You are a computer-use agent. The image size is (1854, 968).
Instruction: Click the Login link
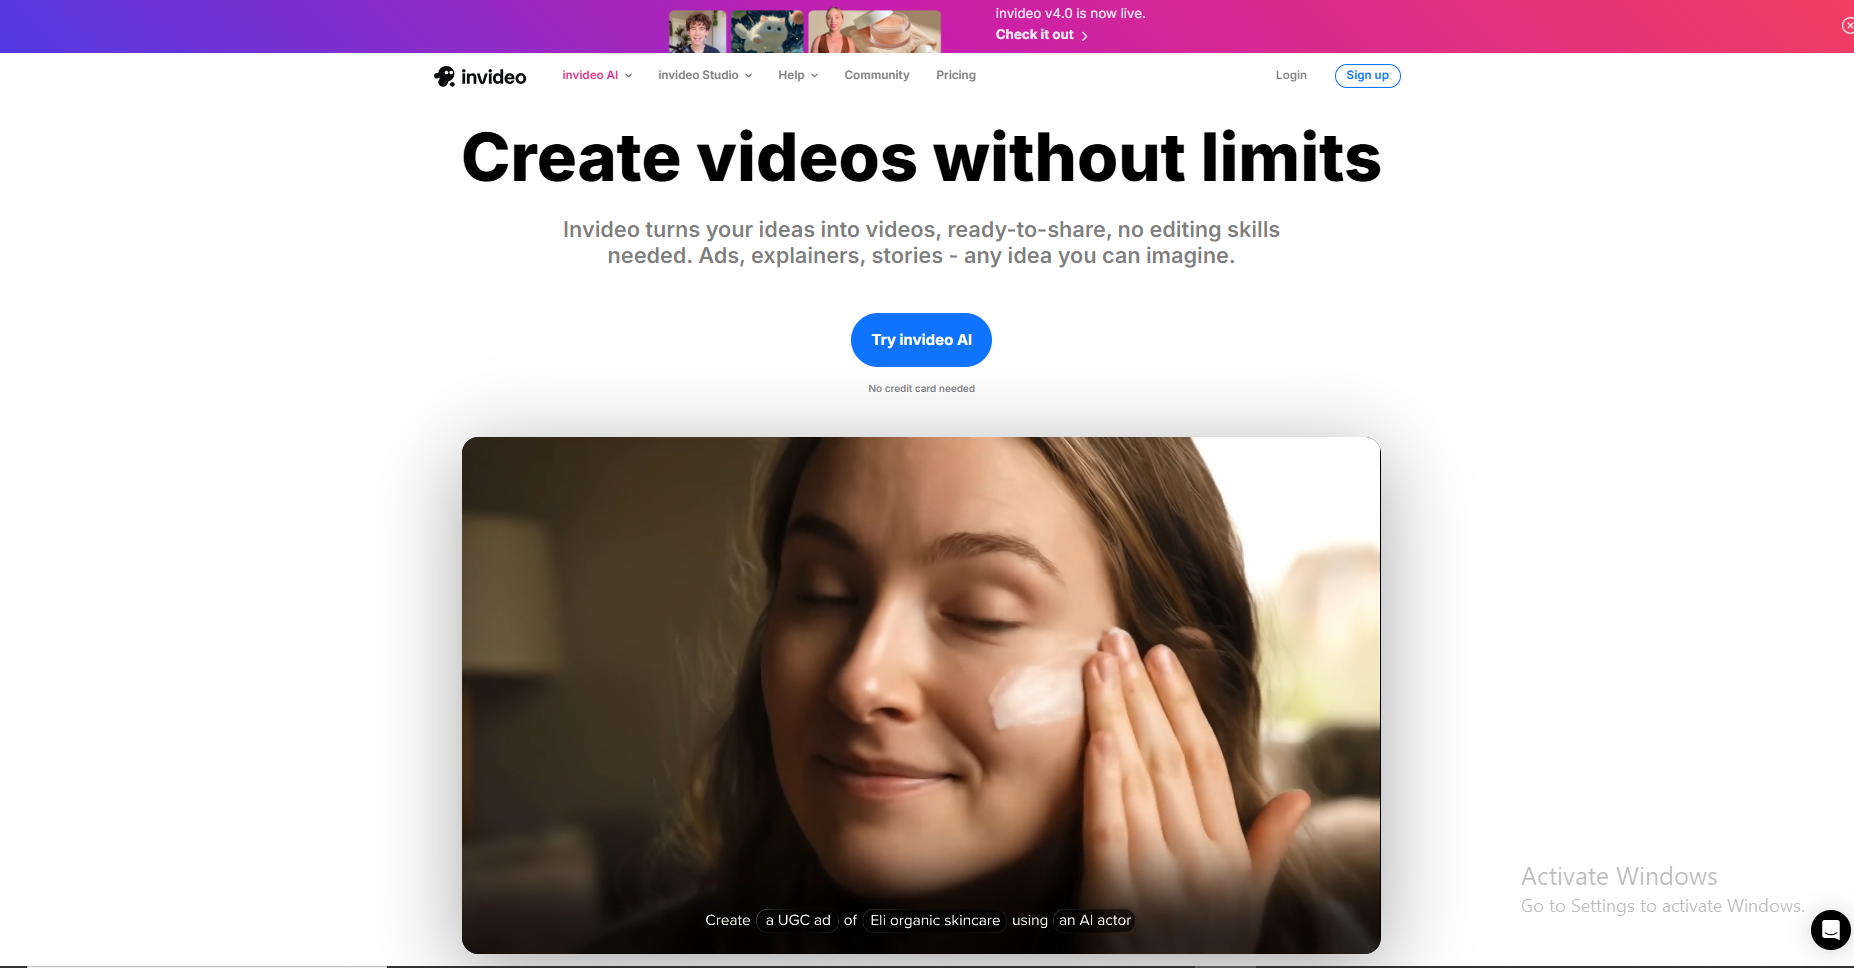point(1291,75)
